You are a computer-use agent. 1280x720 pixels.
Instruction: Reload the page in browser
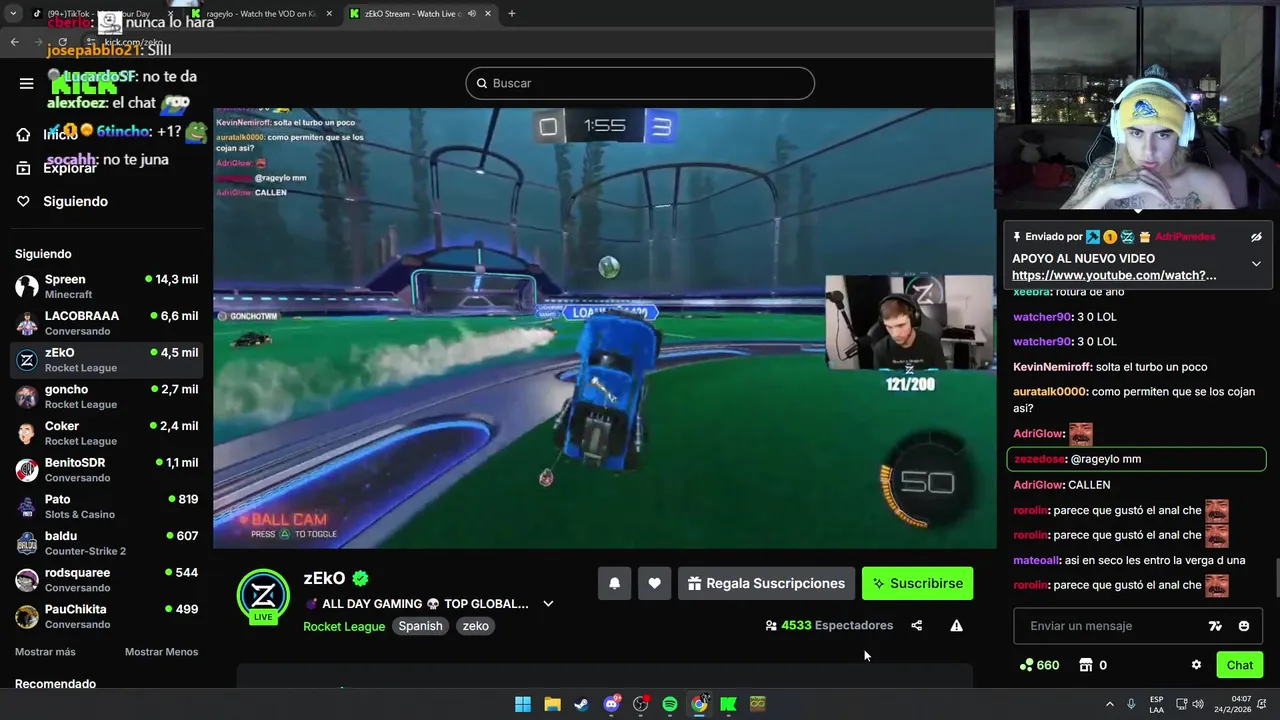(63, 42)
